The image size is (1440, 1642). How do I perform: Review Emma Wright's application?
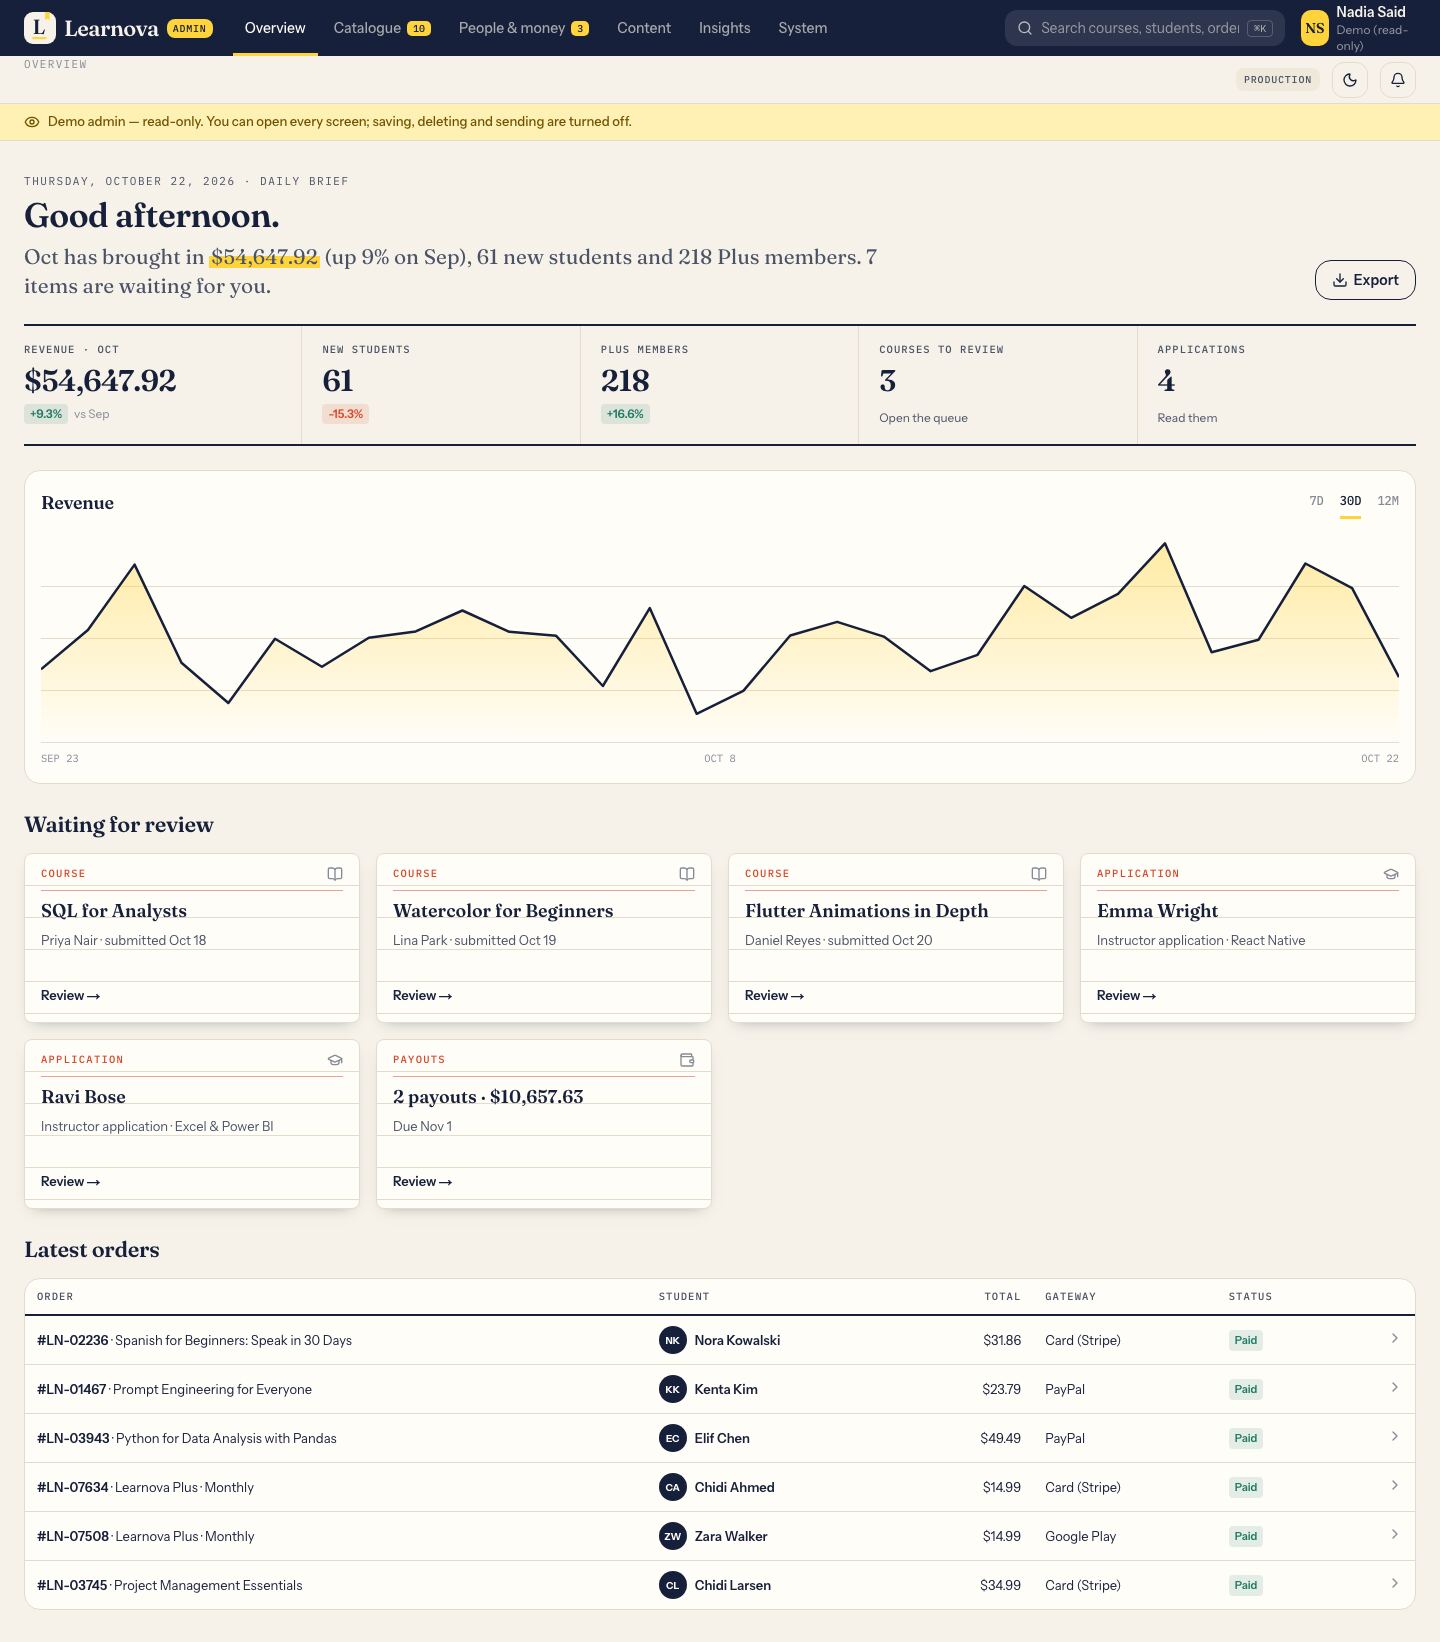pyautogui.click(x=1127, y=996)
